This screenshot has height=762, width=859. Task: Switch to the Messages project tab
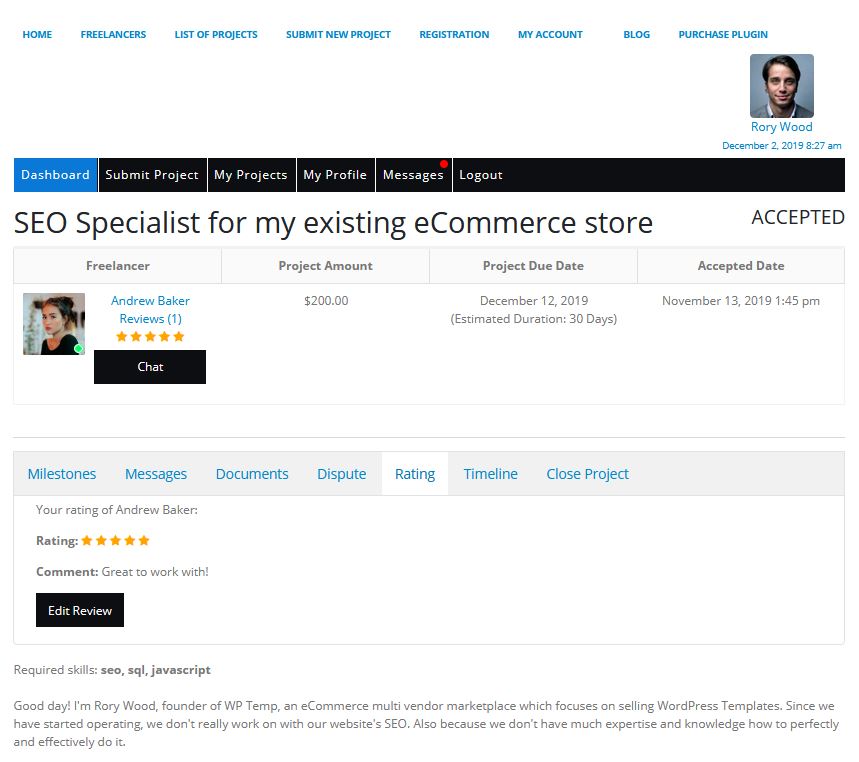pos(156,474)
